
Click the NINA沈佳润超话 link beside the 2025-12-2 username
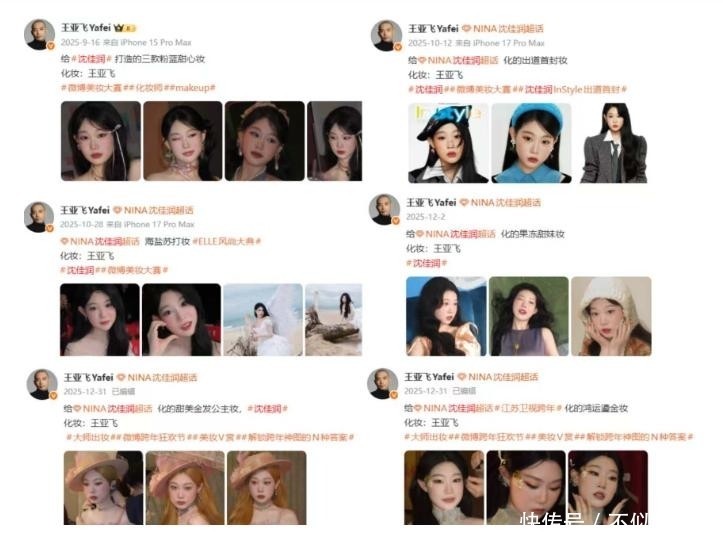505,202
